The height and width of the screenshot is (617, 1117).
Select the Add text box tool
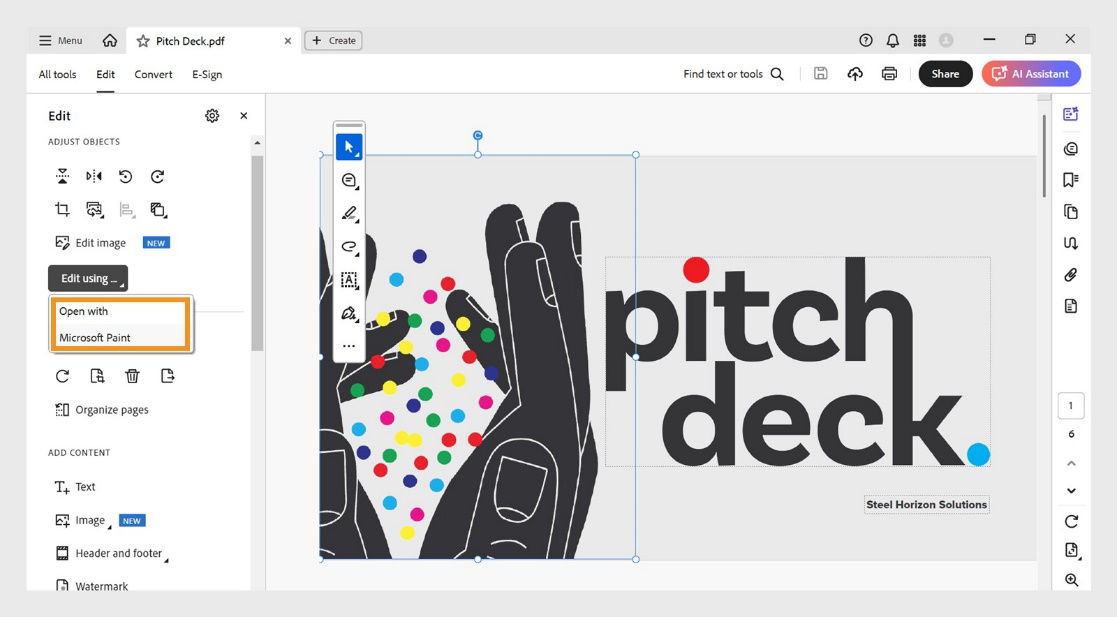tap(349, 280)
